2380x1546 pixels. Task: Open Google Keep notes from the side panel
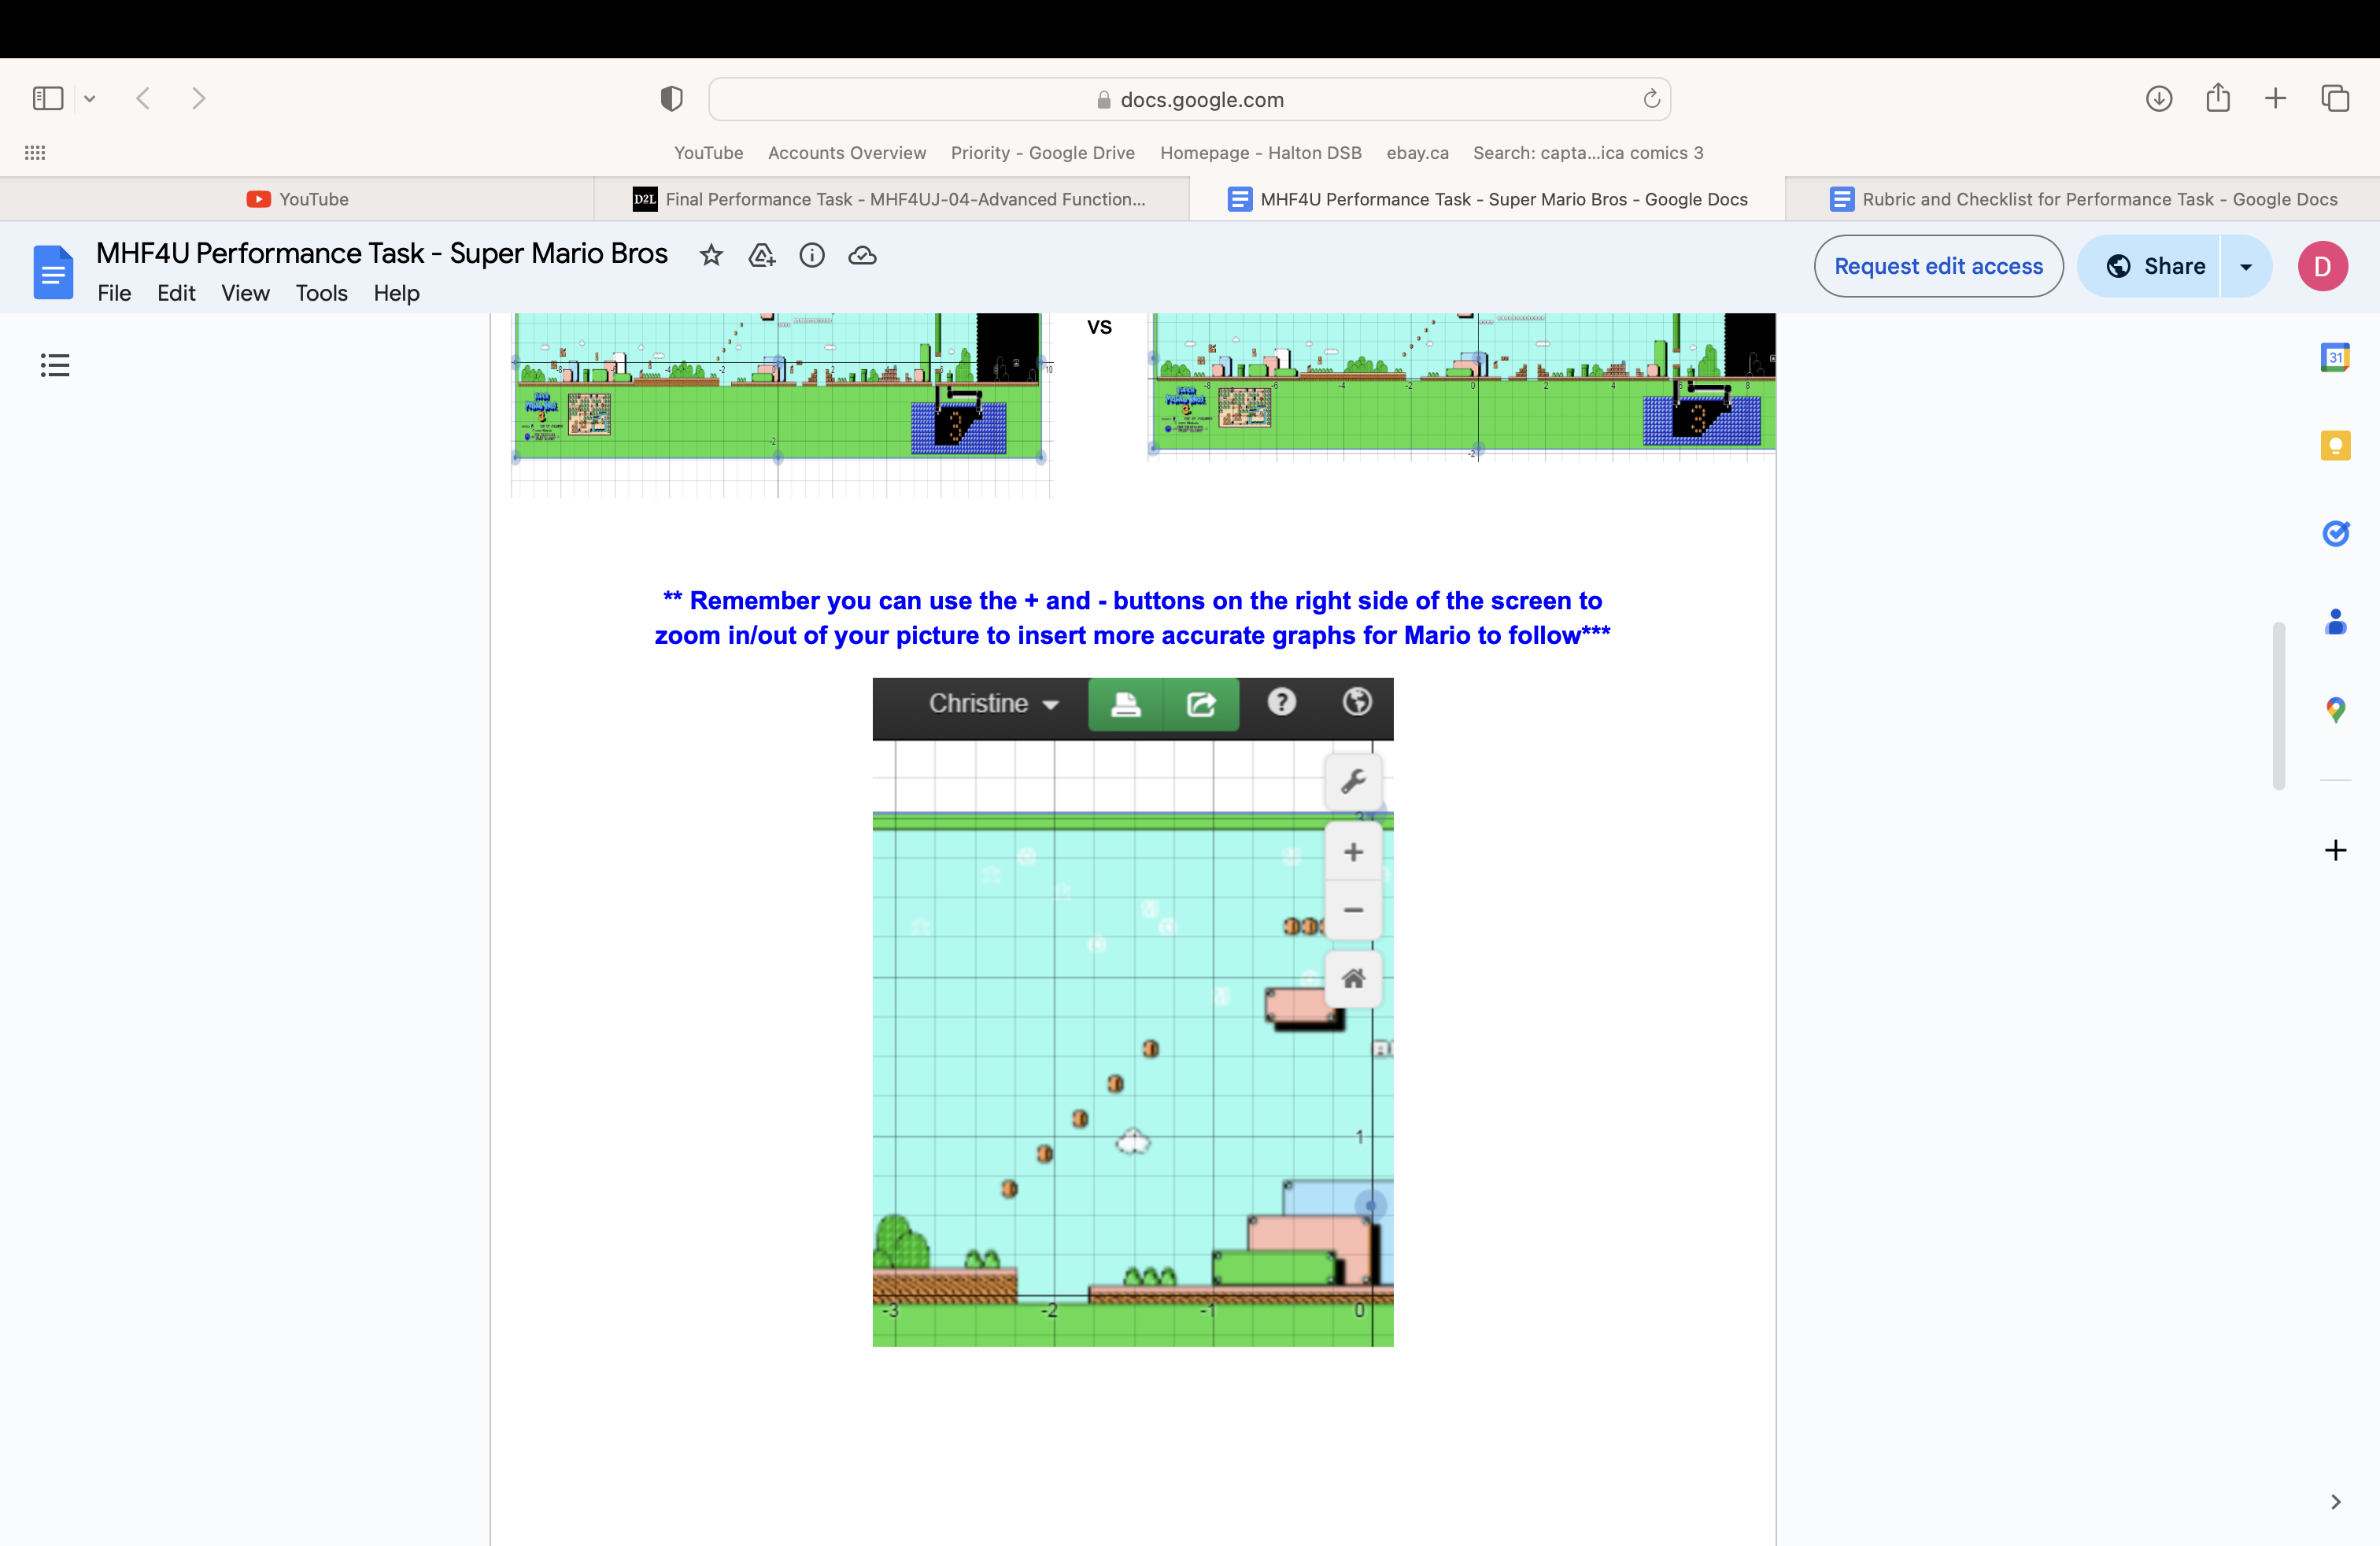pos(2336,445)
